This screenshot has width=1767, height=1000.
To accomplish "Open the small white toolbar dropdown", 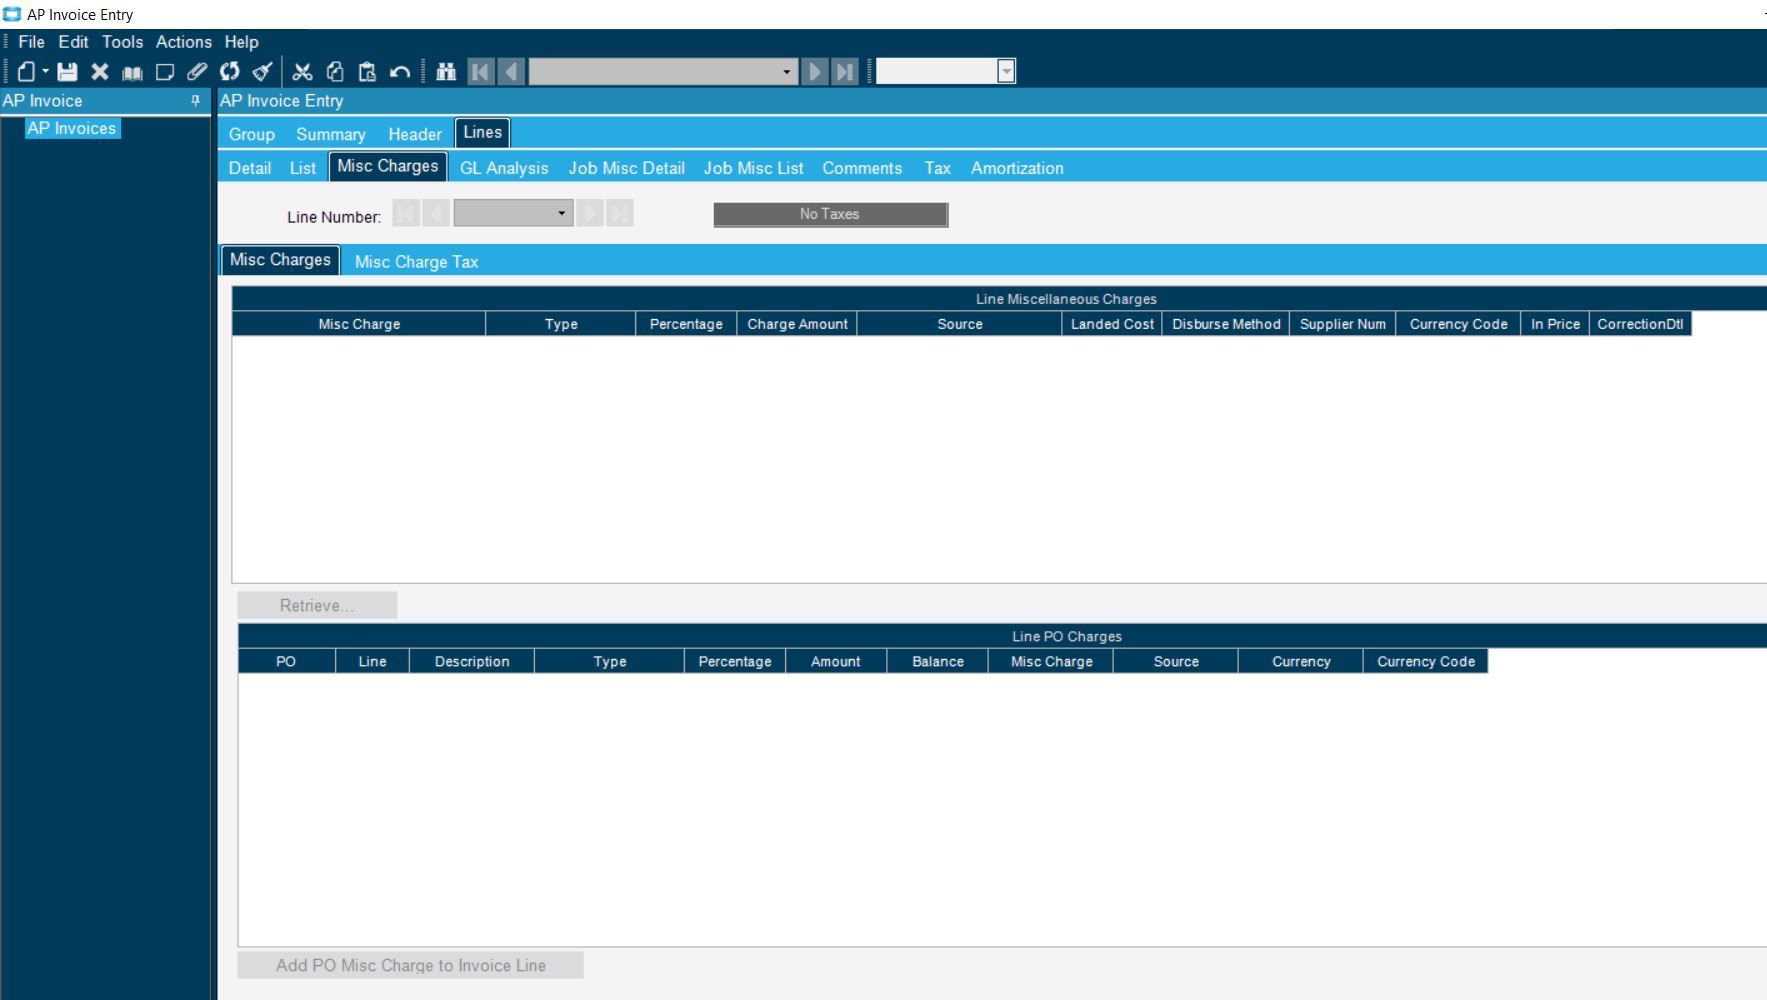I will coord(1006,71).
